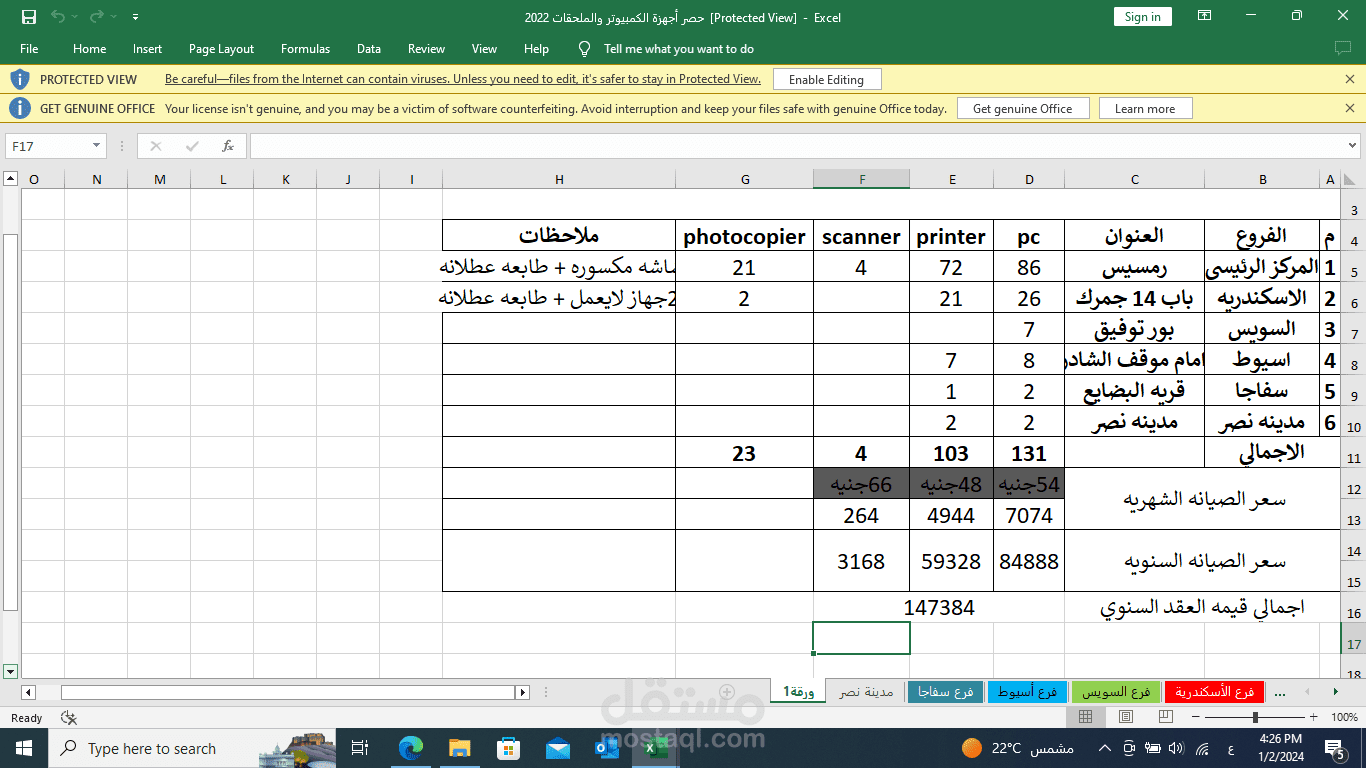This screenshot has height=768, width=1366.
Task: Select column header H
Action: click(559, 179)
